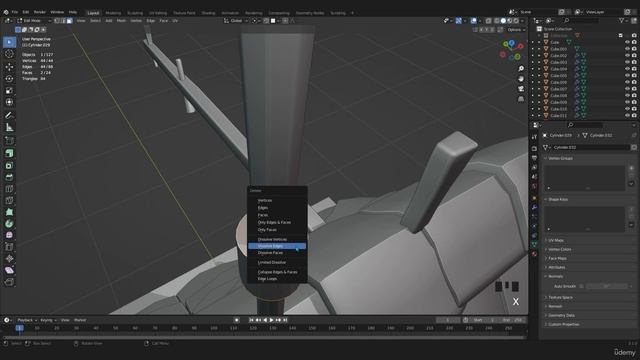Screen dimensions: 640x360
Task: Open the Playback dropdown in timeline
Action: tap(27, 320)
